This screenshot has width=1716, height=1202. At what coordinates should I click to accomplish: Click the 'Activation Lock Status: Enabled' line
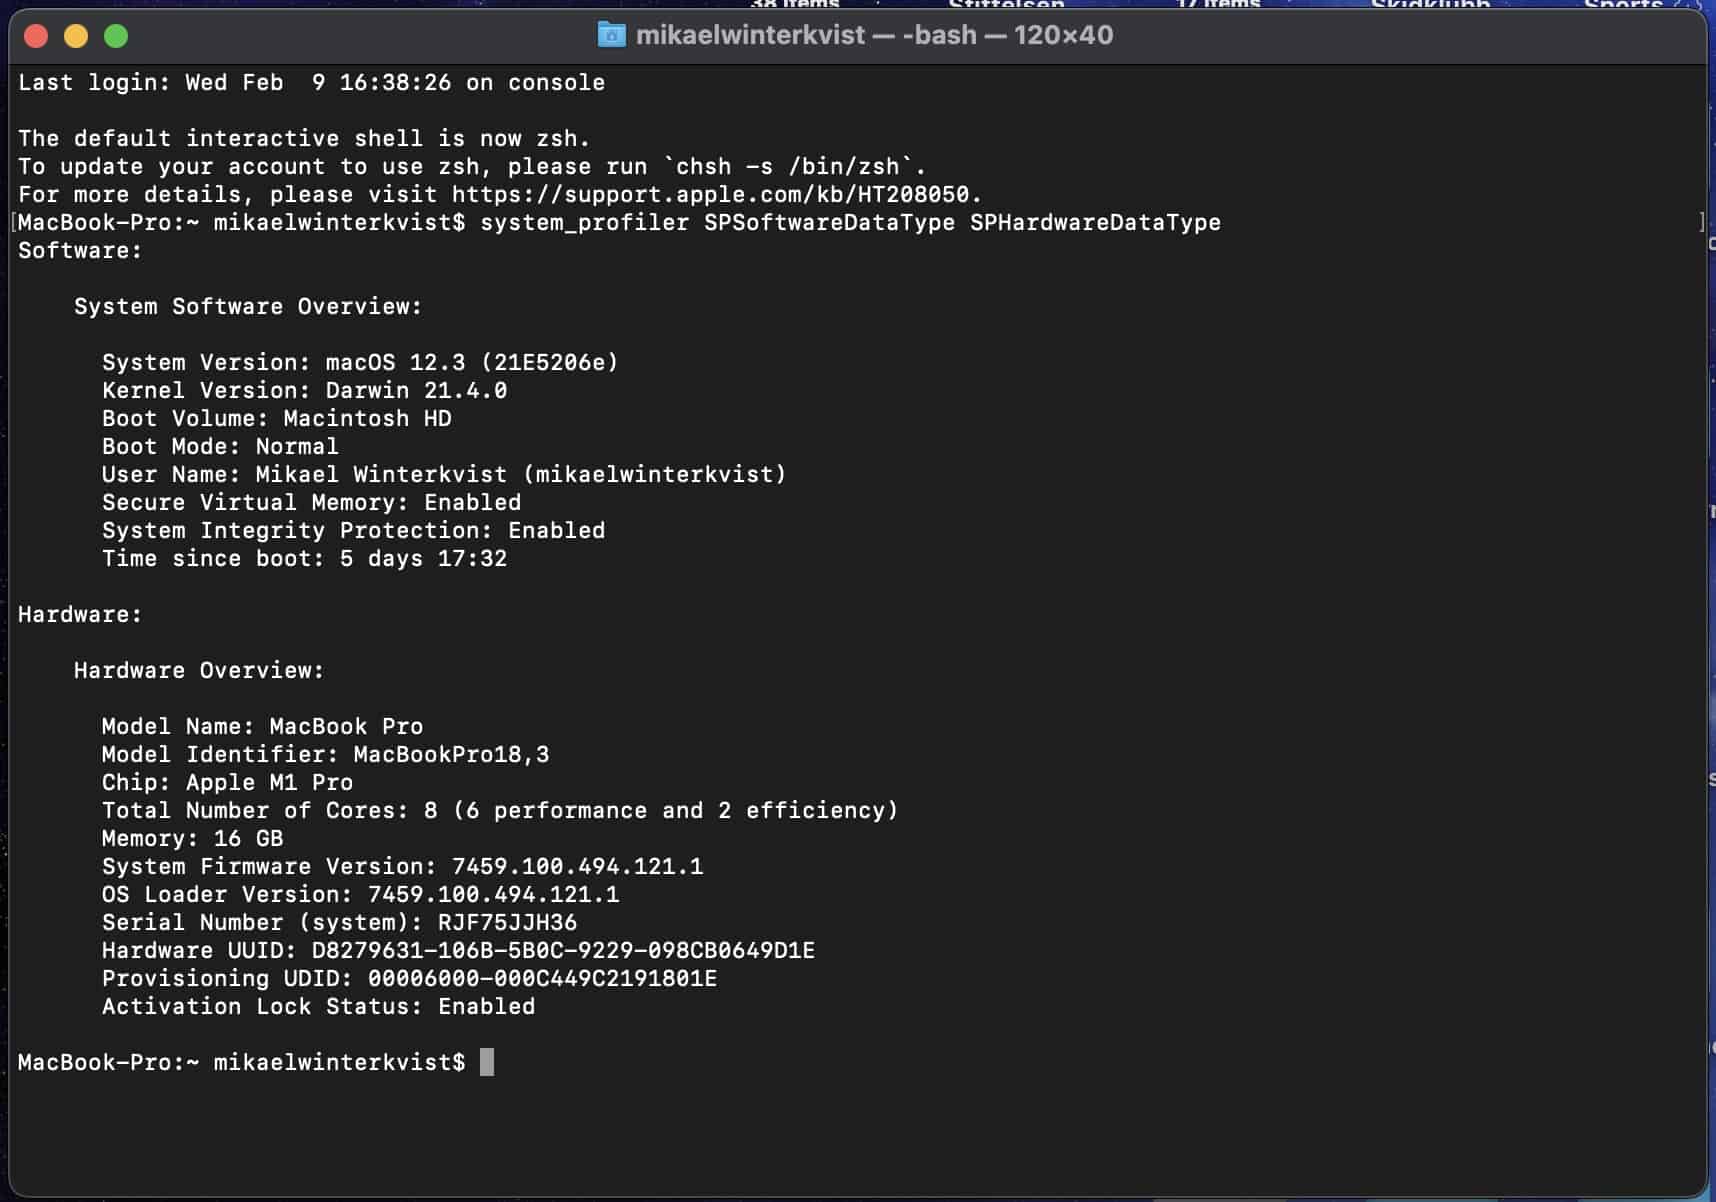click(x=318, y=1007)
